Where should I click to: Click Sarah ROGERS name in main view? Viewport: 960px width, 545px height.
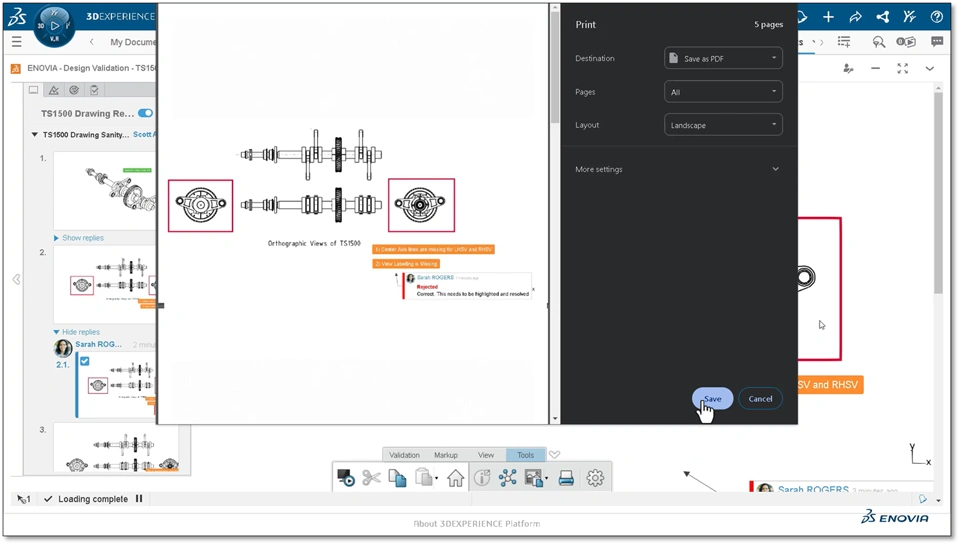tap(813, 489)
